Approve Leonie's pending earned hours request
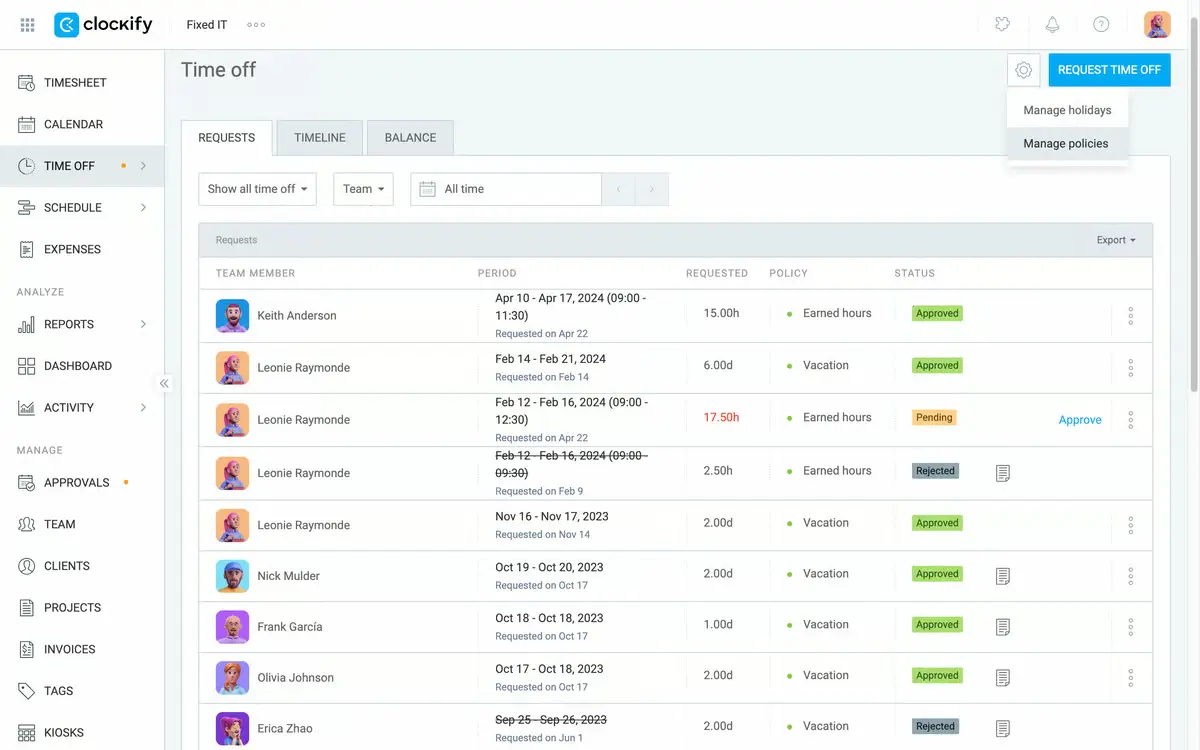 1080,420
